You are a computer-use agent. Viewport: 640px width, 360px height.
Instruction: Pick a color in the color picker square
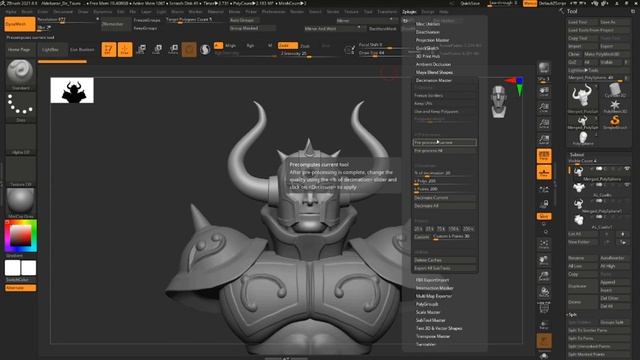20,236
